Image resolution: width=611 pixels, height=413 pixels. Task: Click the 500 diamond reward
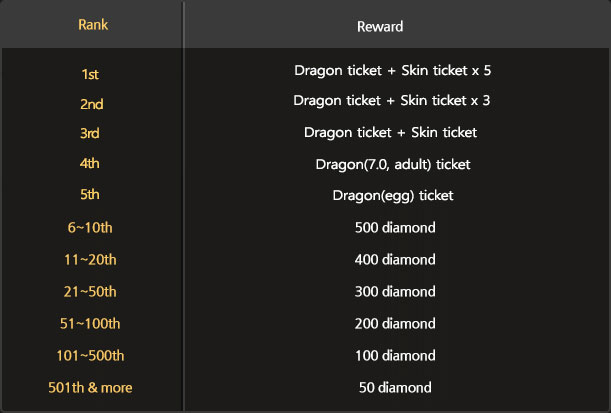point(394,228)
